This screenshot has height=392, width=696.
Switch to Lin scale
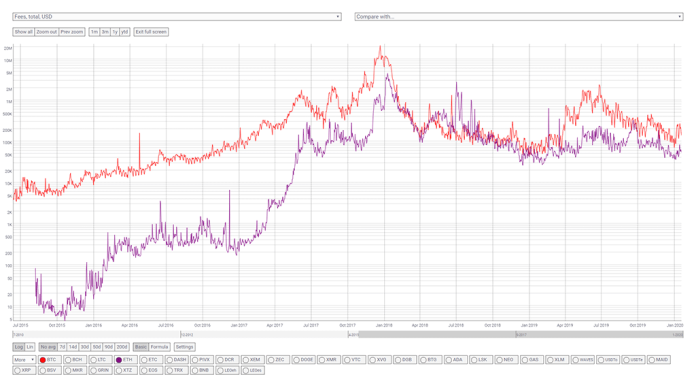pos(30,347)
